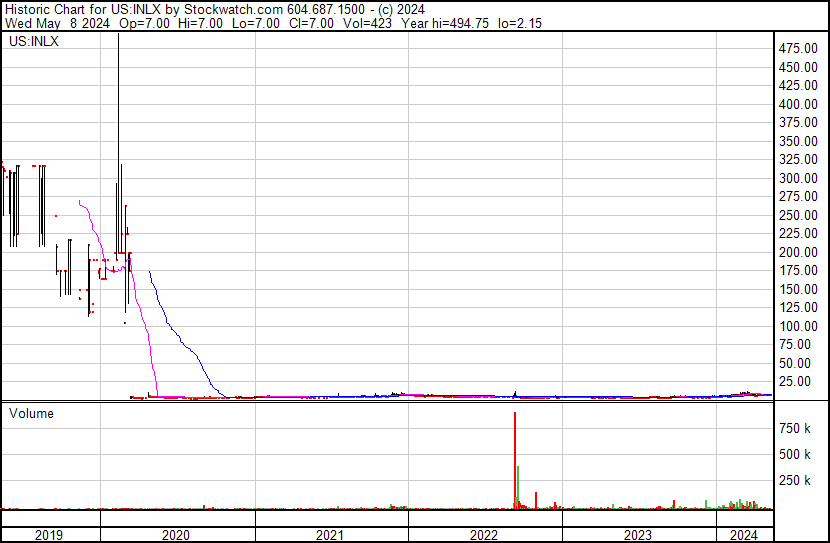Select the 2021 year label on the timeline
The height and width of the screenshot is (543, 830).
click(x=331, y=534)
